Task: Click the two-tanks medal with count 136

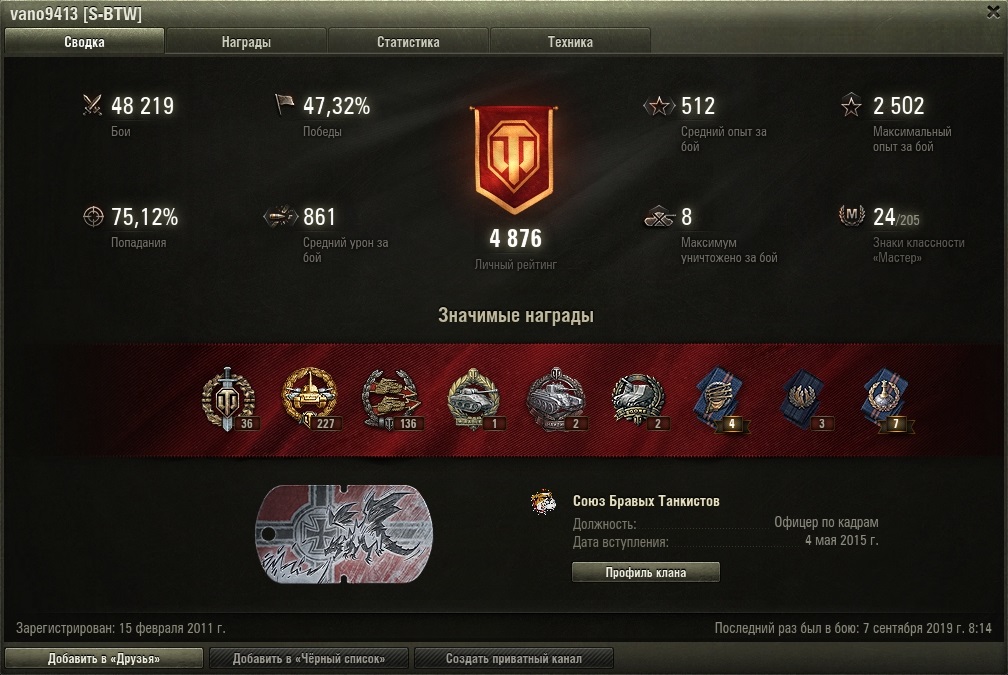Action: point(391,399)
